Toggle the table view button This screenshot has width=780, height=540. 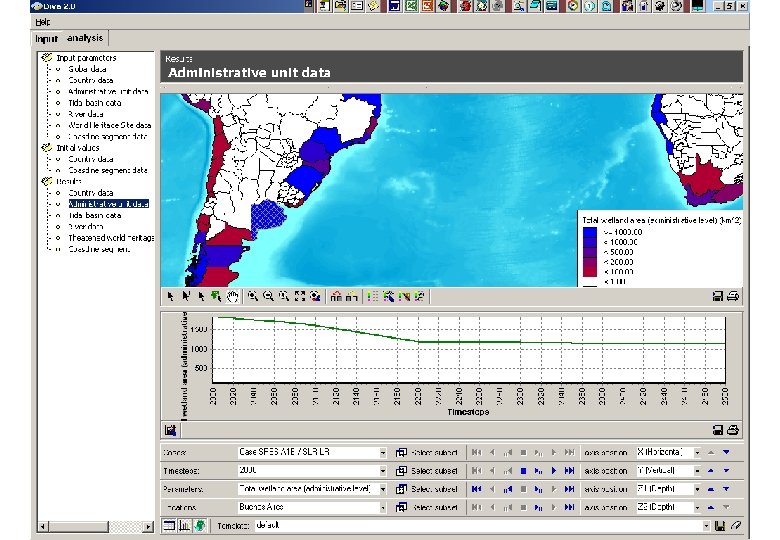pos(169,526)
